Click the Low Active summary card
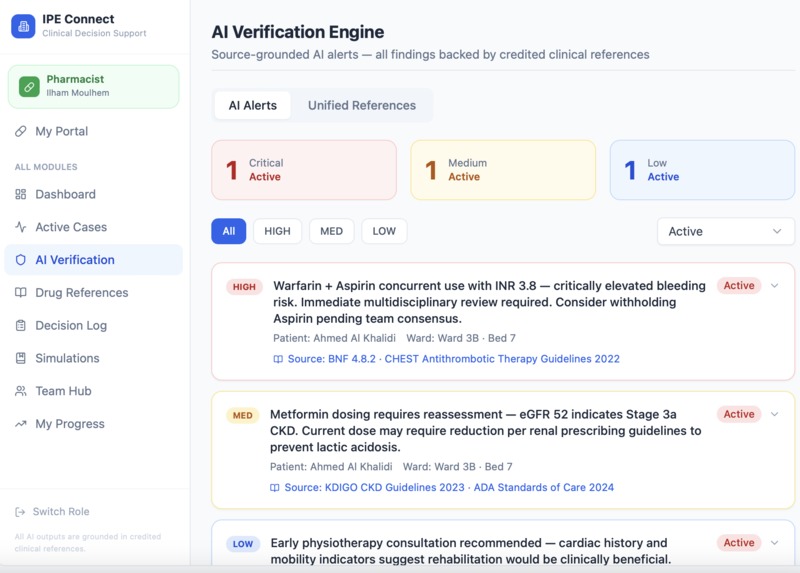Viewport: 800px width, 573px height. click(702, 170)
